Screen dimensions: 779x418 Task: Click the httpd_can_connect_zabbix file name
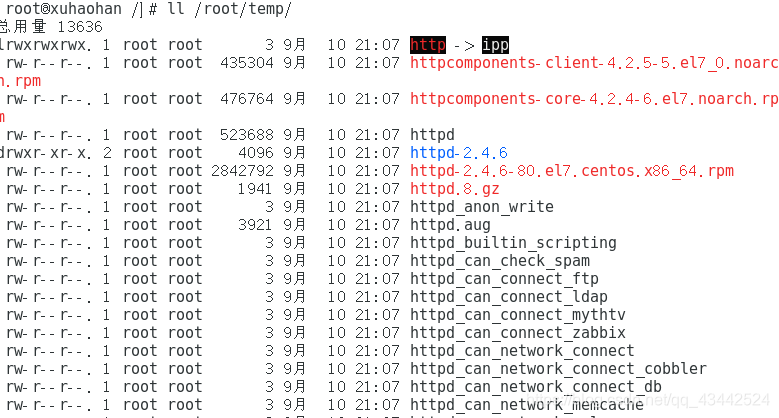[x=518, y=333]
